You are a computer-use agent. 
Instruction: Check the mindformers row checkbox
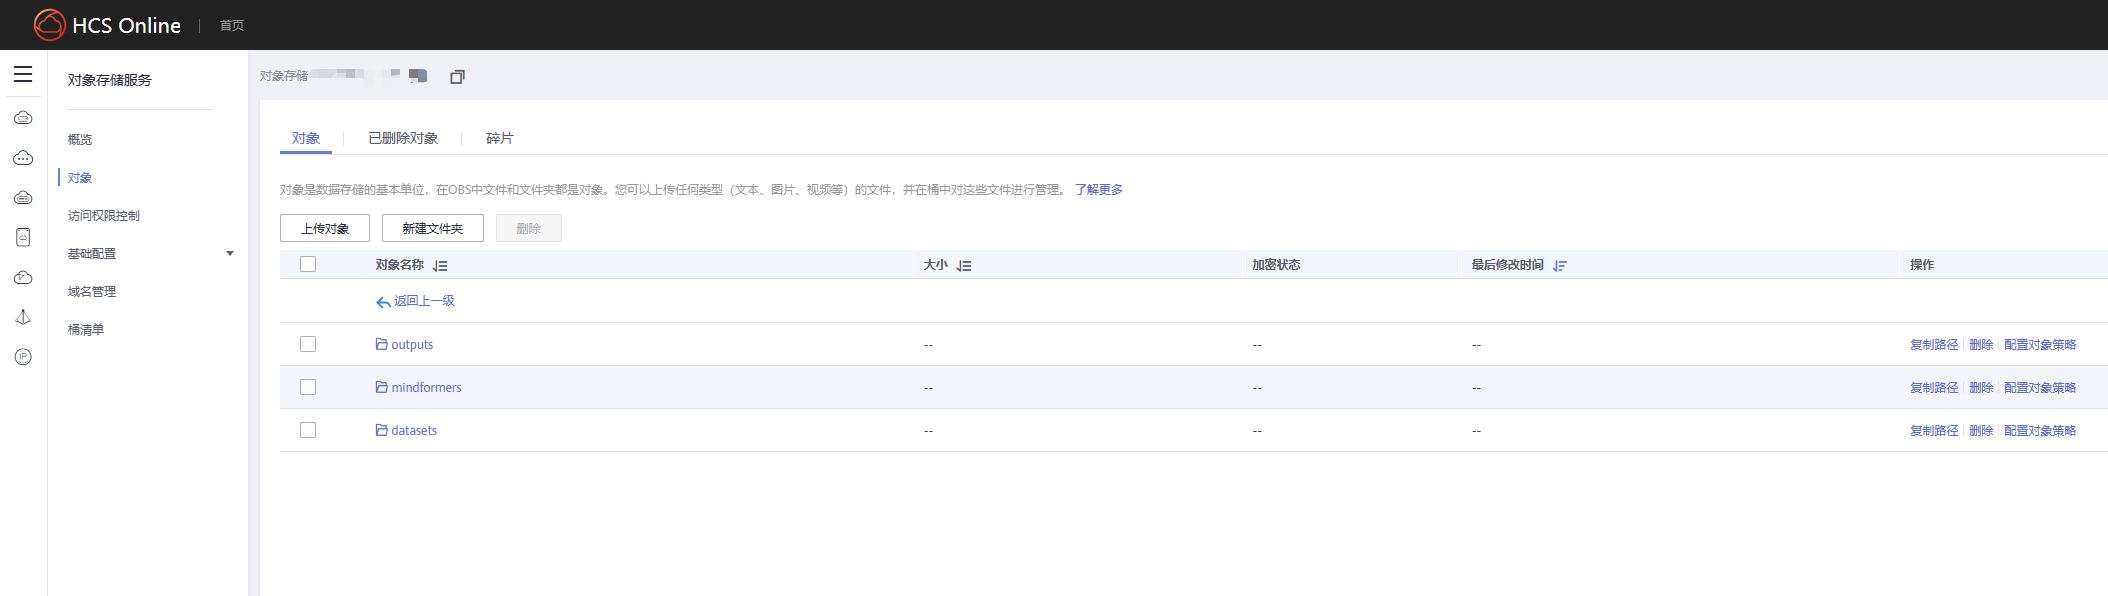tap(308, 387)
